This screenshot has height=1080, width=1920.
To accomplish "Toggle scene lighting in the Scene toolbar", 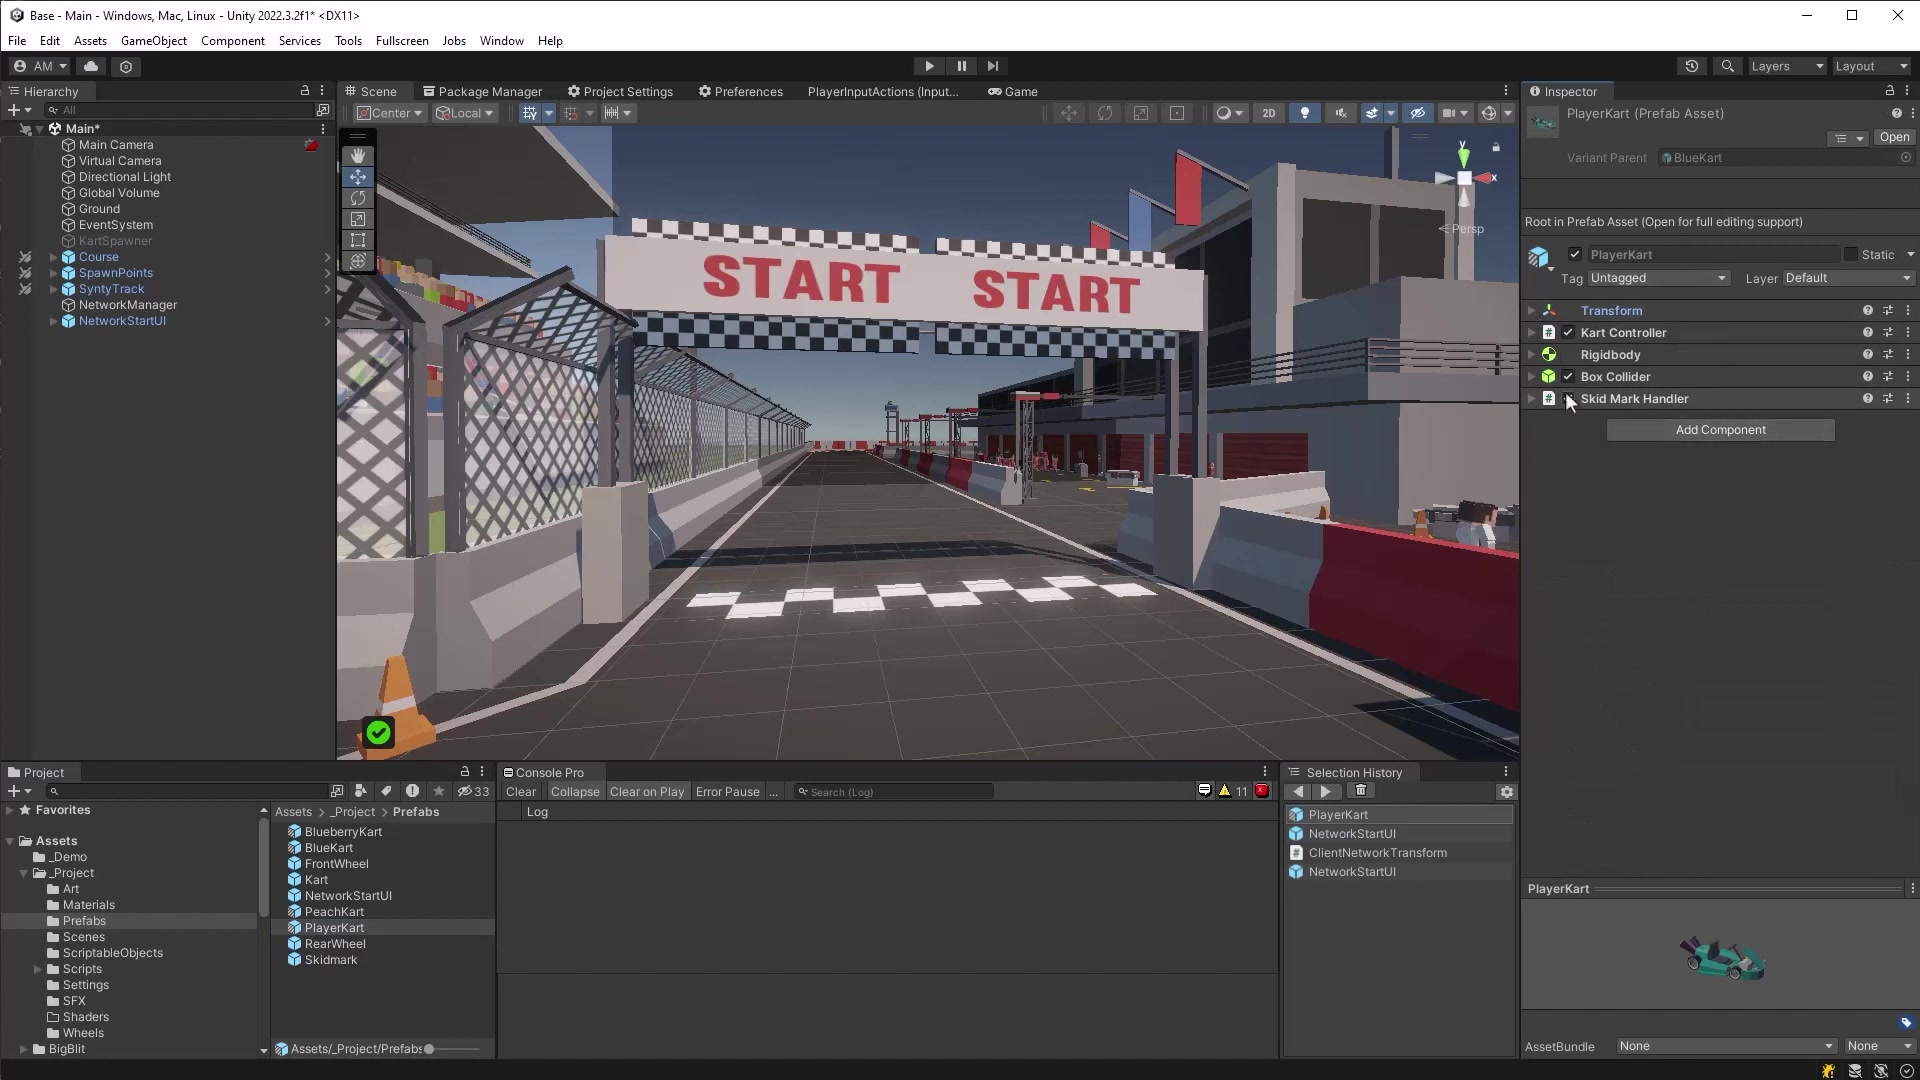I will [1304, 112].
